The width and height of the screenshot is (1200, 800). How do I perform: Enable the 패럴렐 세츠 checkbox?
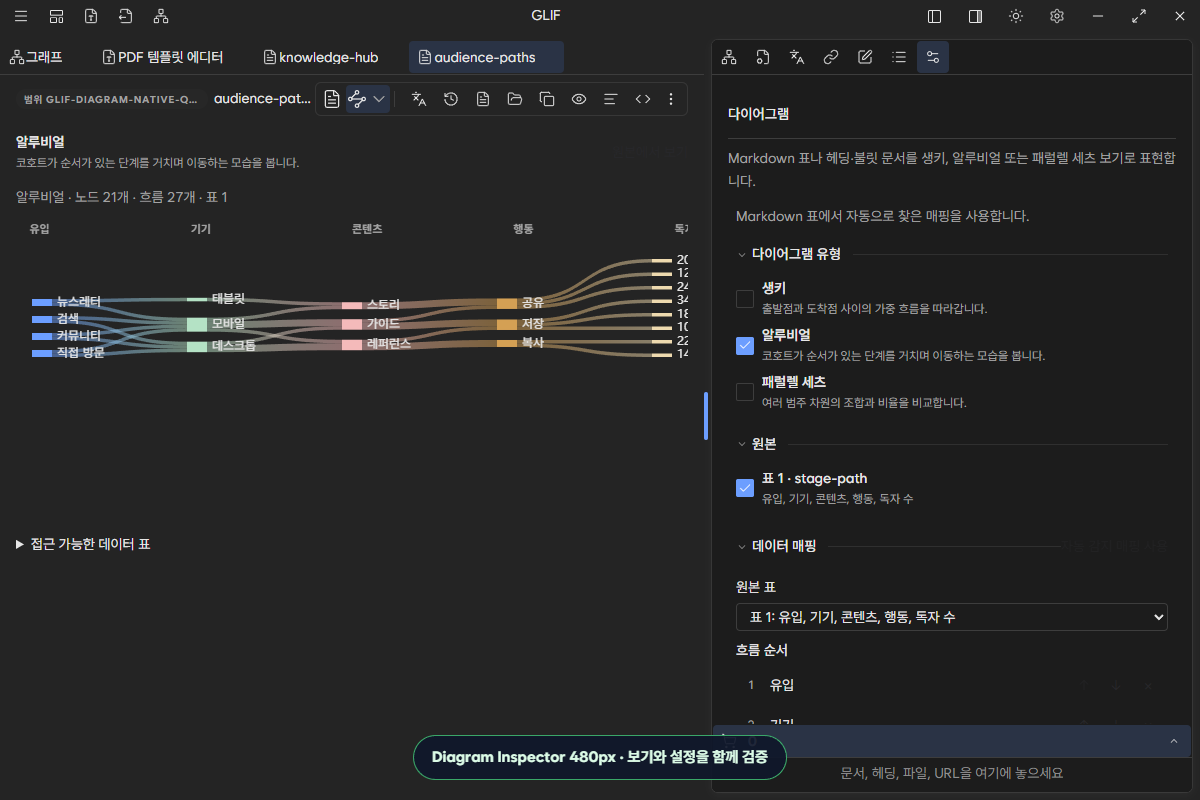click(x=745, y=392)
